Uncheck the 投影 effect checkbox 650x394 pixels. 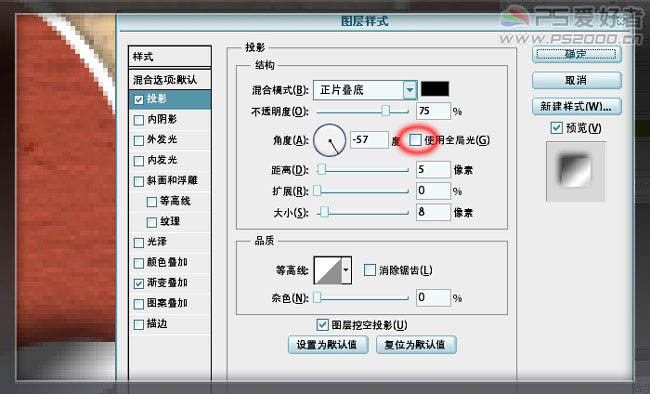[139, 100]
